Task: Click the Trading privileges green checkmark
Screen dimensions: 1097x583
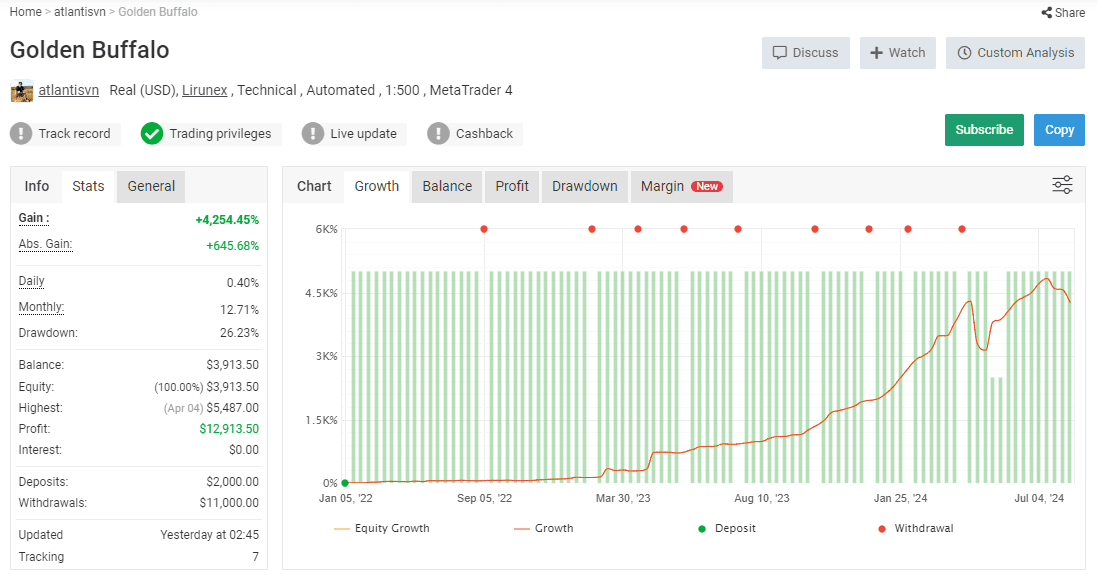Action: 152,133
